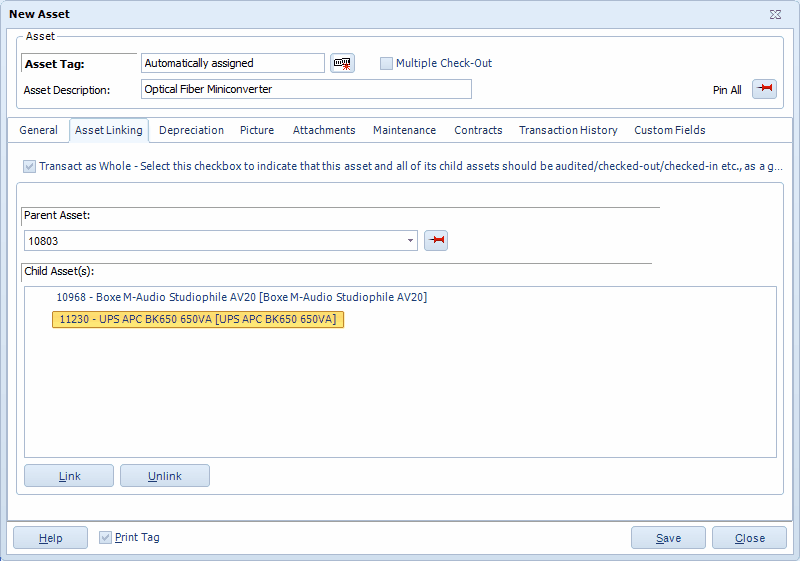Select the Asset Linking tab
800x561 pixels.
[x=109, y=130]
